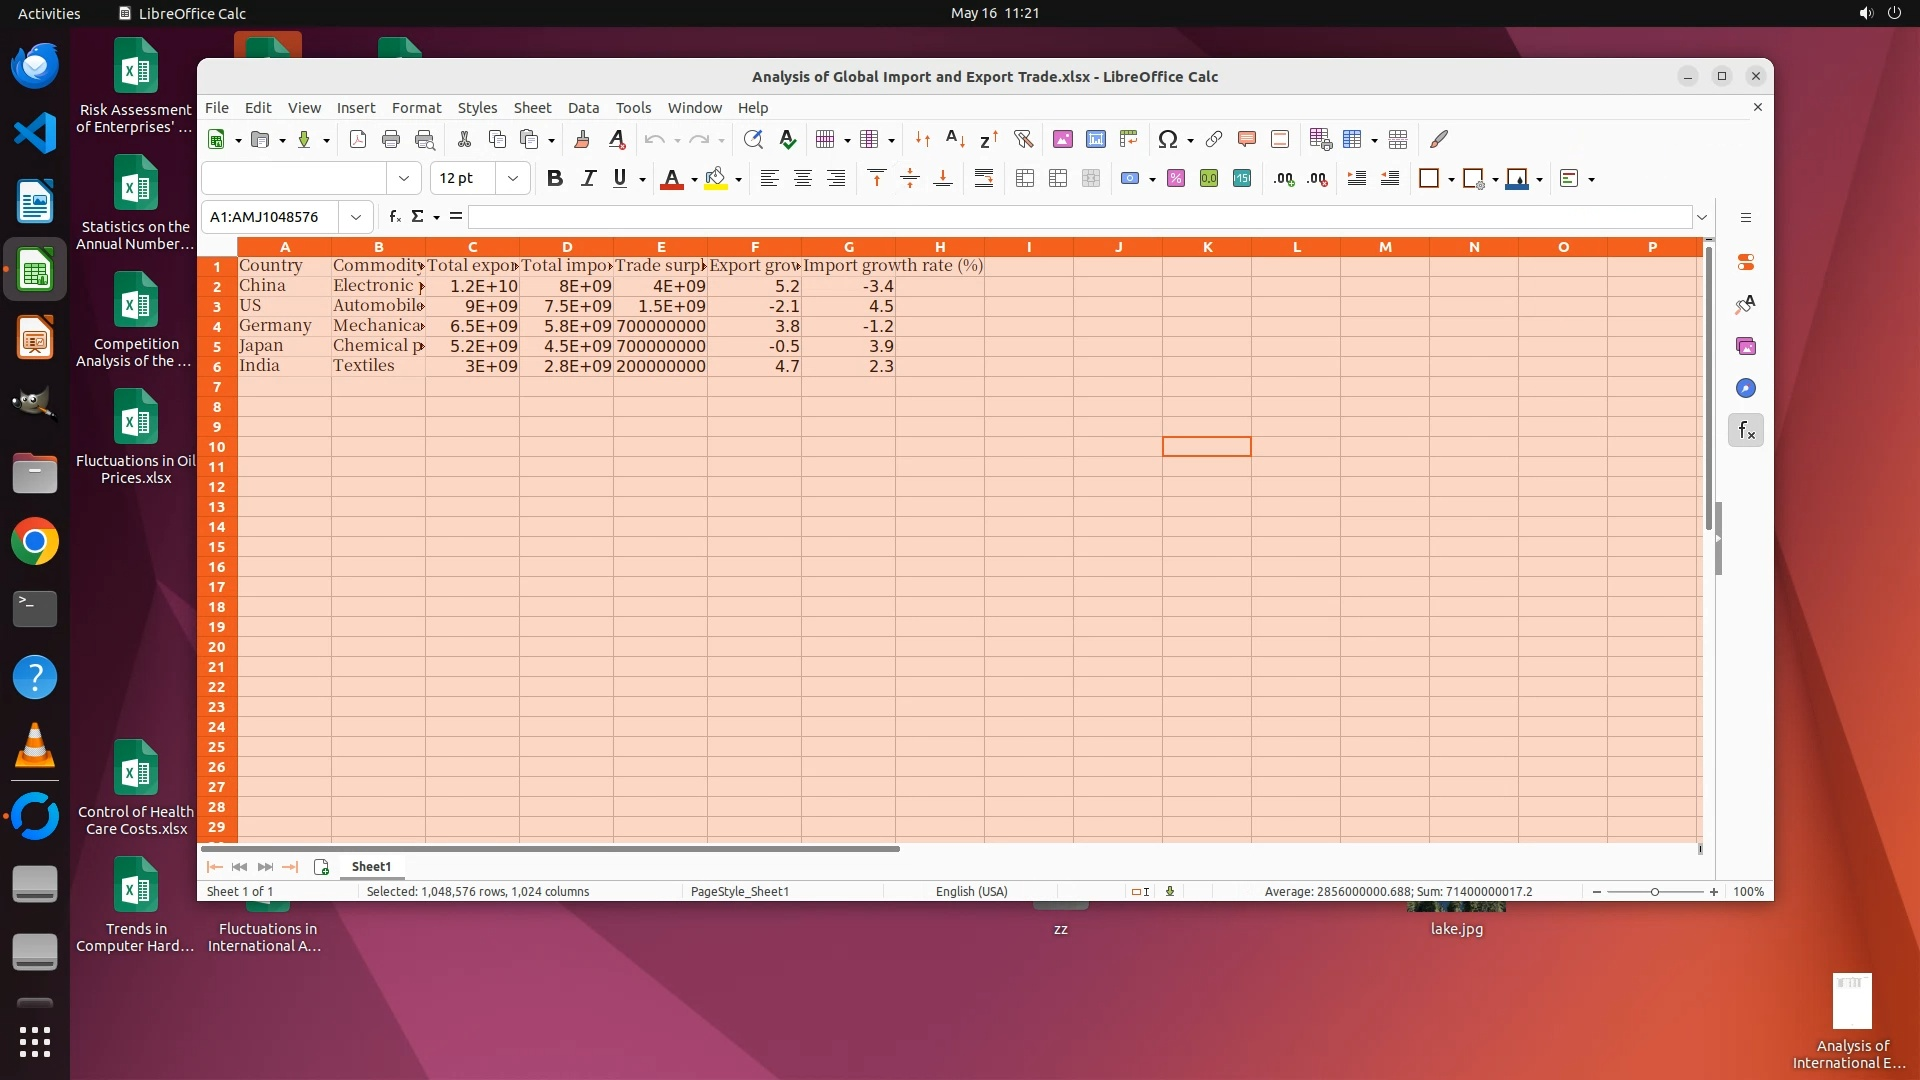This screenshot has width=1920, height=1080.
Task: Click in the formula input field
Action: 1080,216
